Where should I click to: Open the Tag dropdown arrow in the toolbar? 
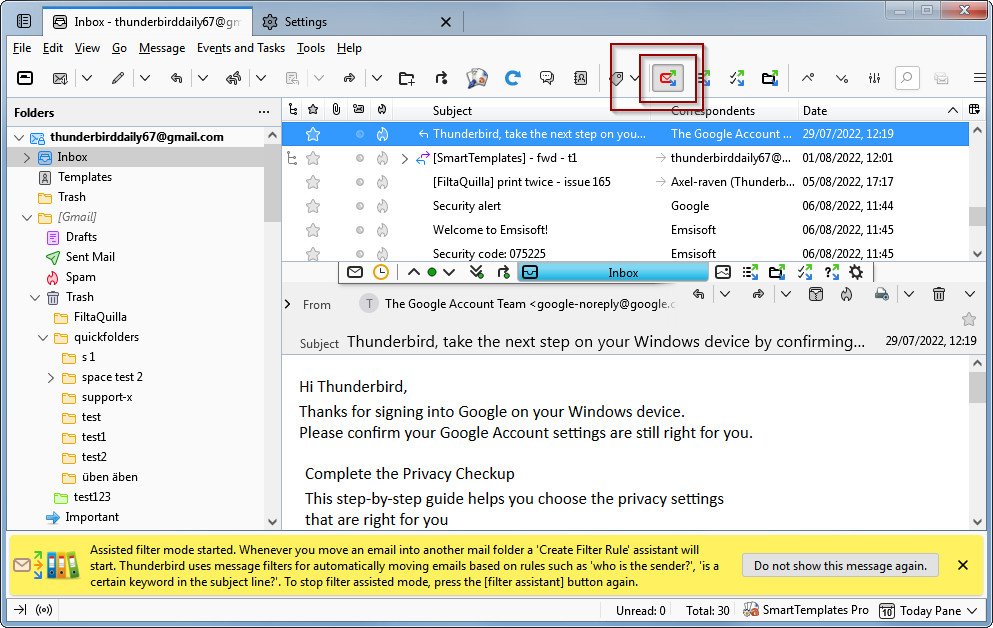634,78
